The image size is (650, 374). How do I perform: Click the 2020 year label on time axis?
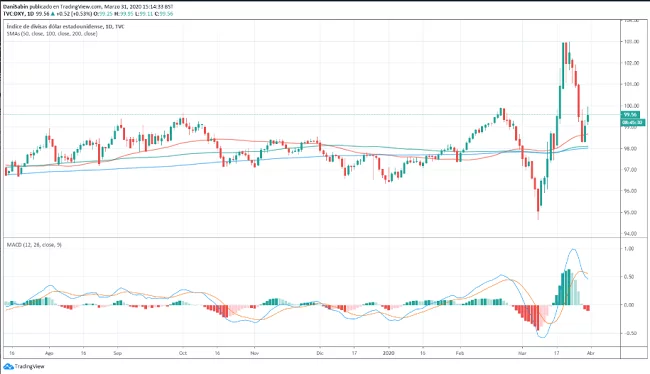[388, 353]
